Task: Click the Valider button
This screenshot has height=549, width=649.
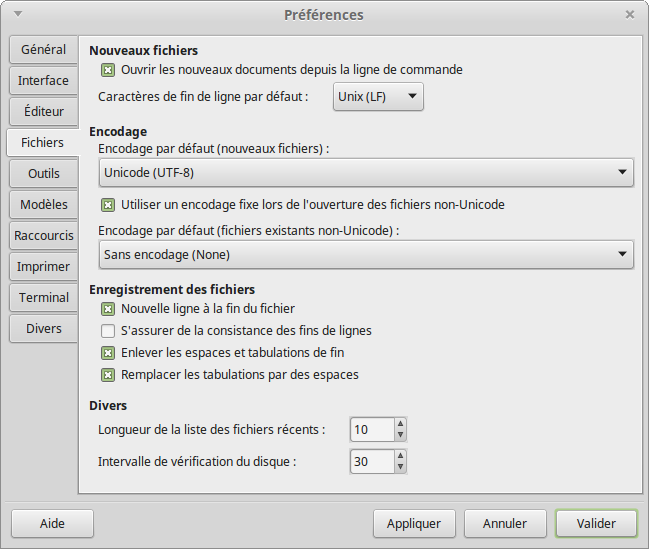Action: click(596, 523)
